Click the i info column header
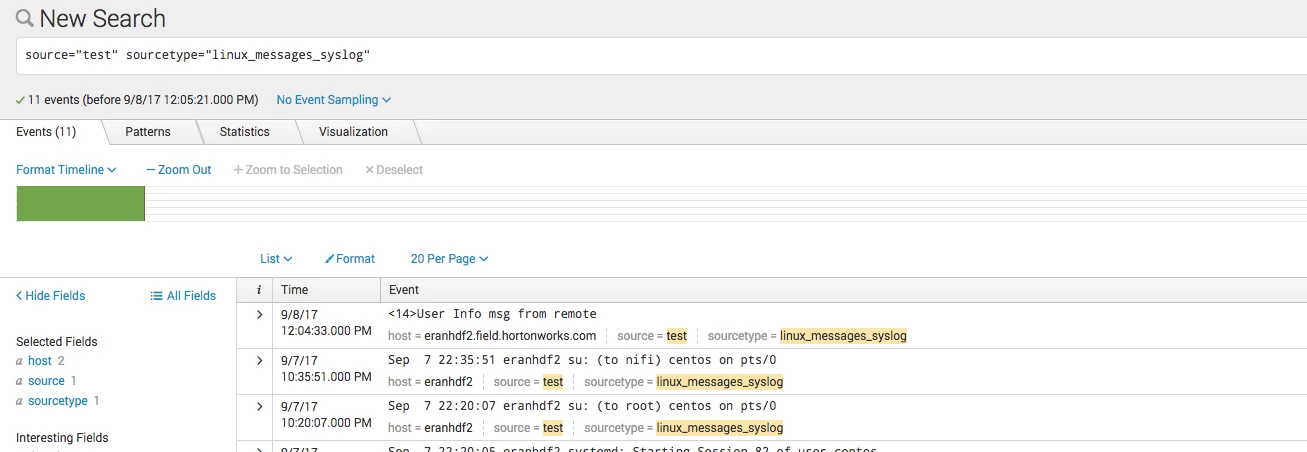The width and height of the screenshot is (1307, 452). 259,290
